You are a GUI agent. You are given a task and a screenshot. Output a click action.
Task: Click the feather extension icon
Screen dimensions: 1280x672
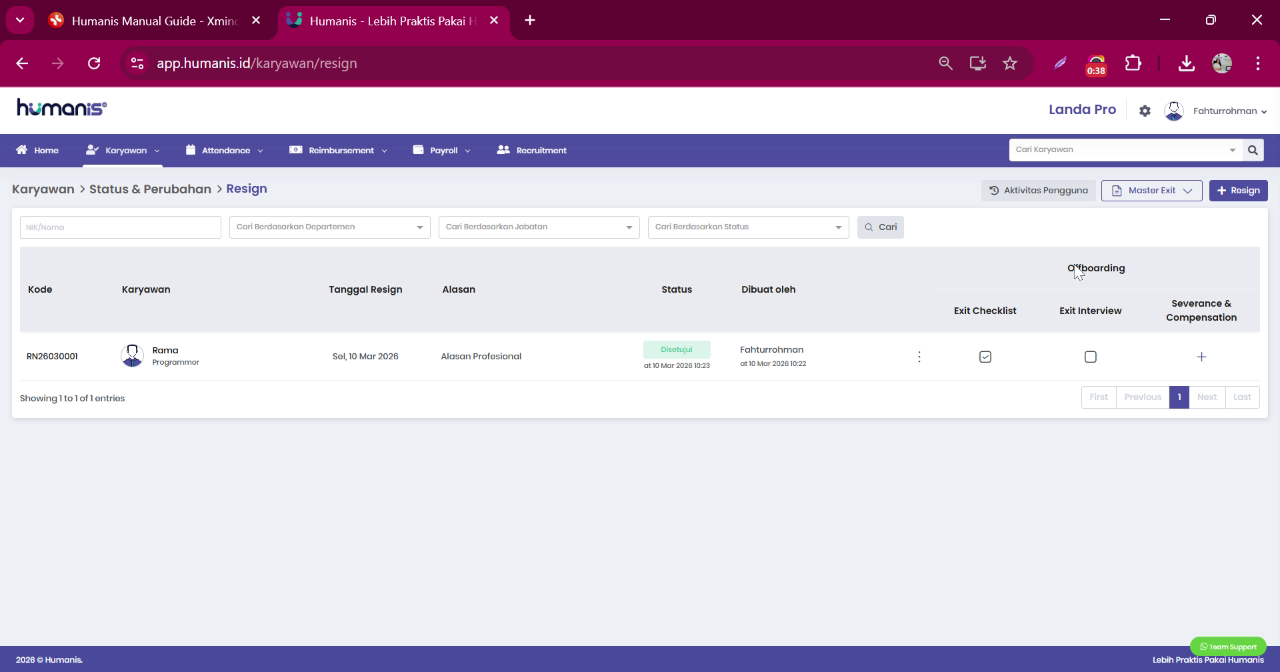click(1060, 63)
